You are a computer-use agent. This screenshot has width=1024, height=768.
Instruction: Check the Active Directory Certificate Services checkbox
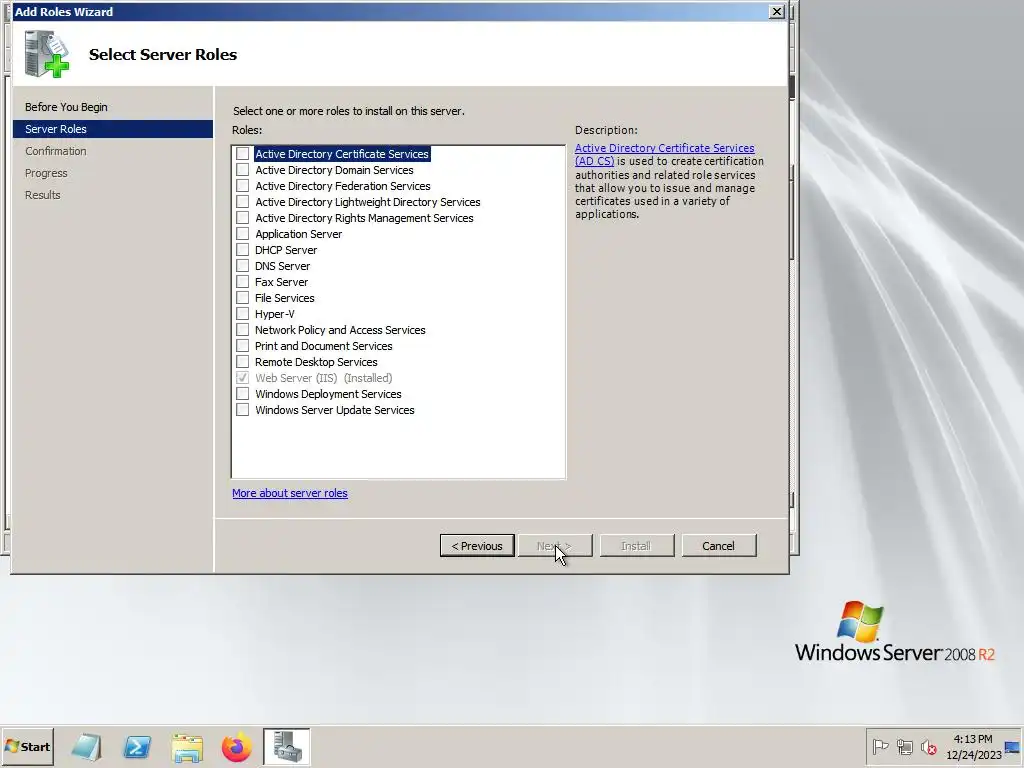[242, 153]
